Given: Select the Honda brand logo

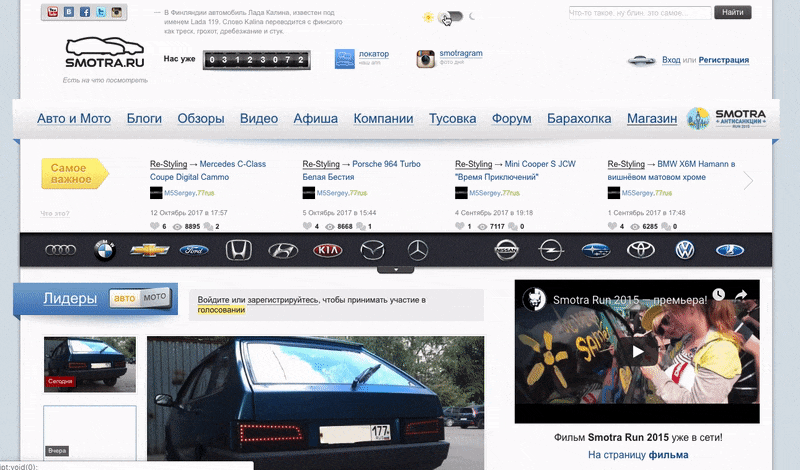Looking at the screenshot, I should pos(239,250).
